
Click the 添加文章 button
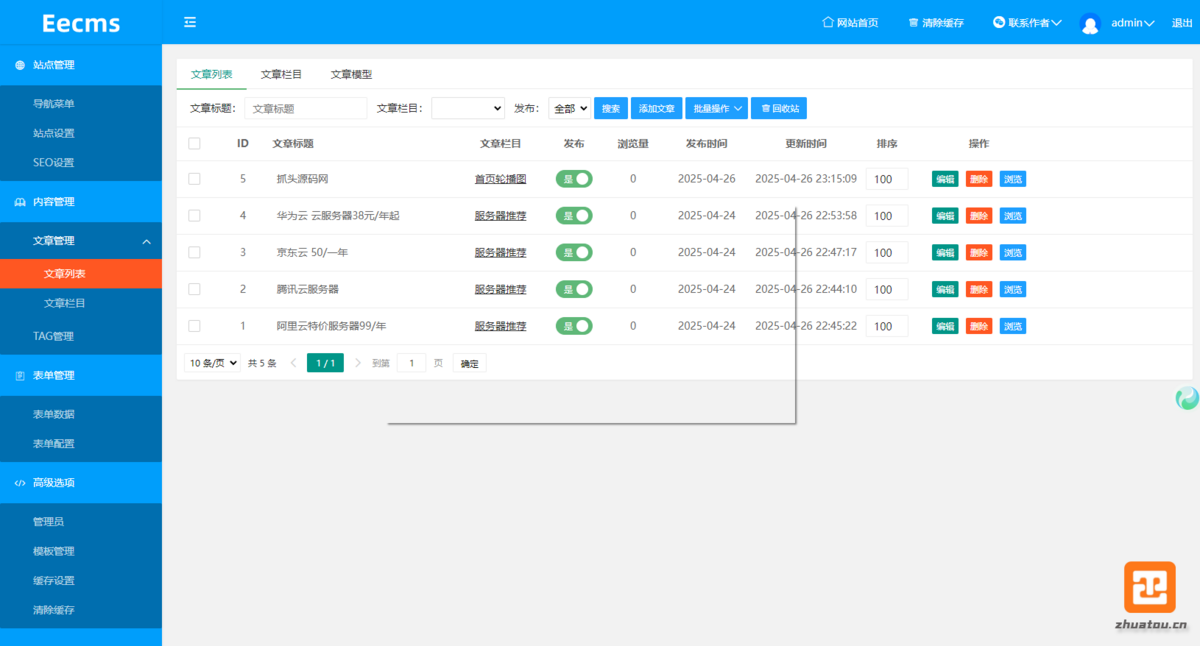(x=657, y=108)
